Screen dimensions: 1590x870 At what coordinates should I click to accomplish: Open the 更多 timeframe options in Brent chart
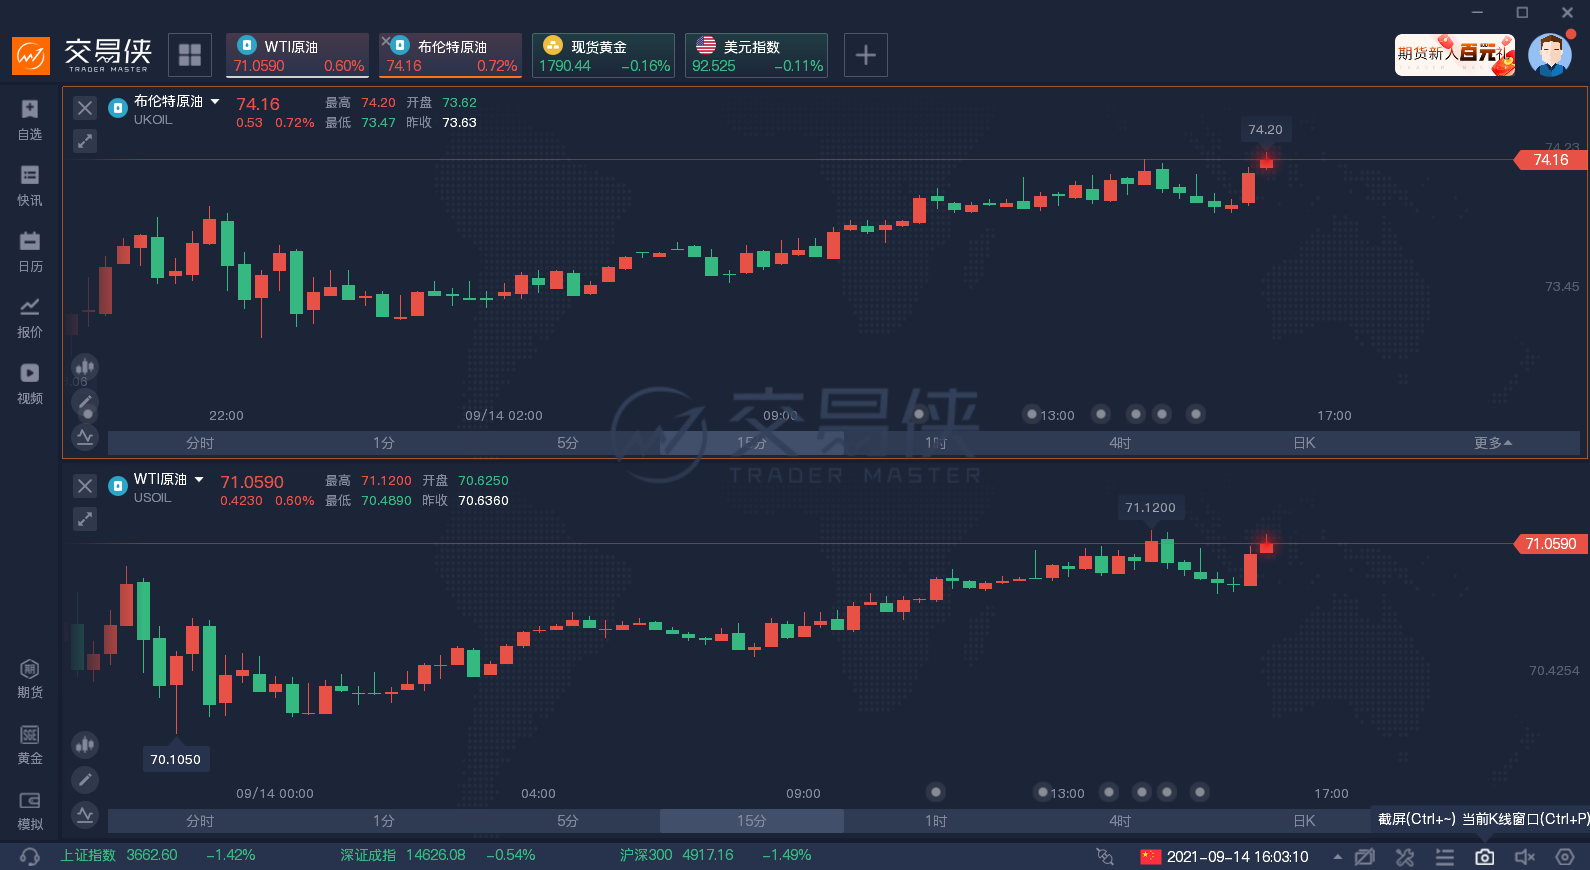point(1492,443)
